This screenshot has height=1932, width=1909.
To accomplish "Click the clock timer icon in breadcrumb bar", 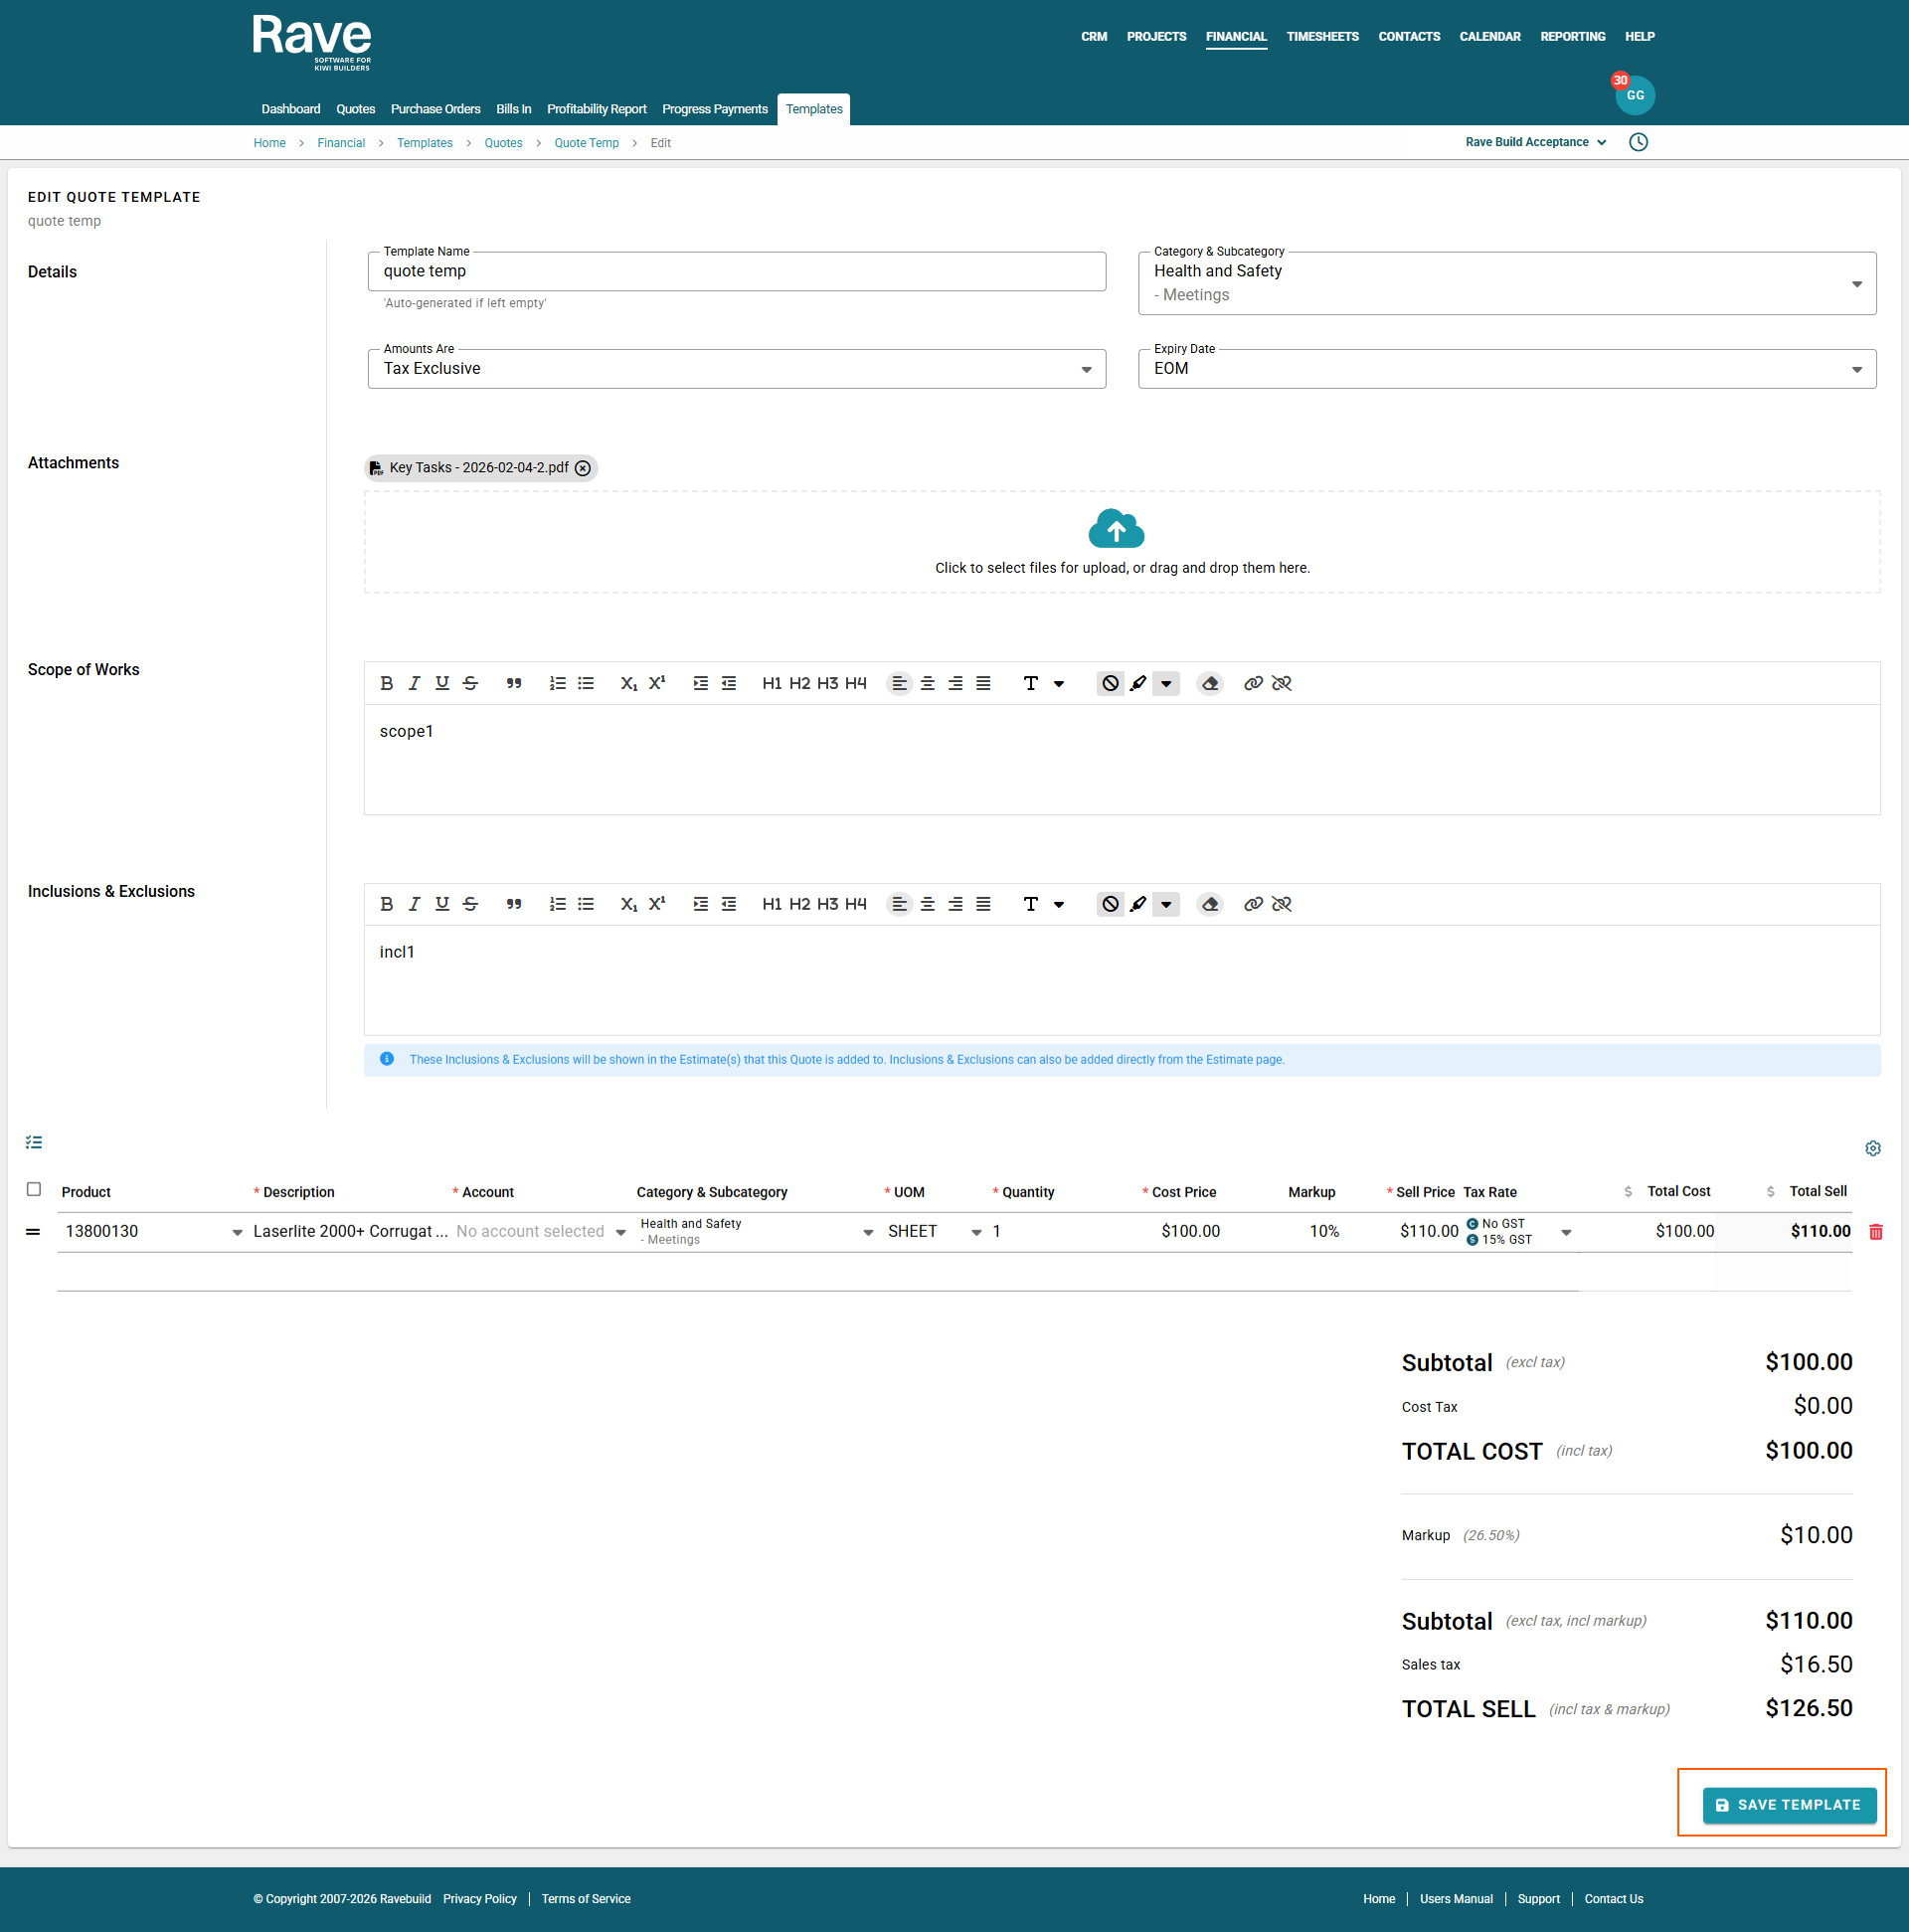I will [1638, 142].
